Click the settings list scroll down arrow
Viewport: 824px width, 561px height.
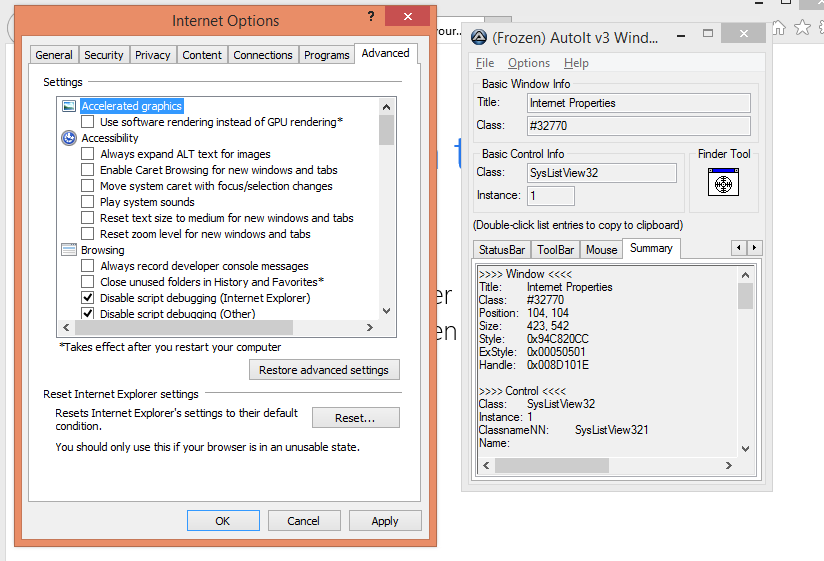[386, 310]
